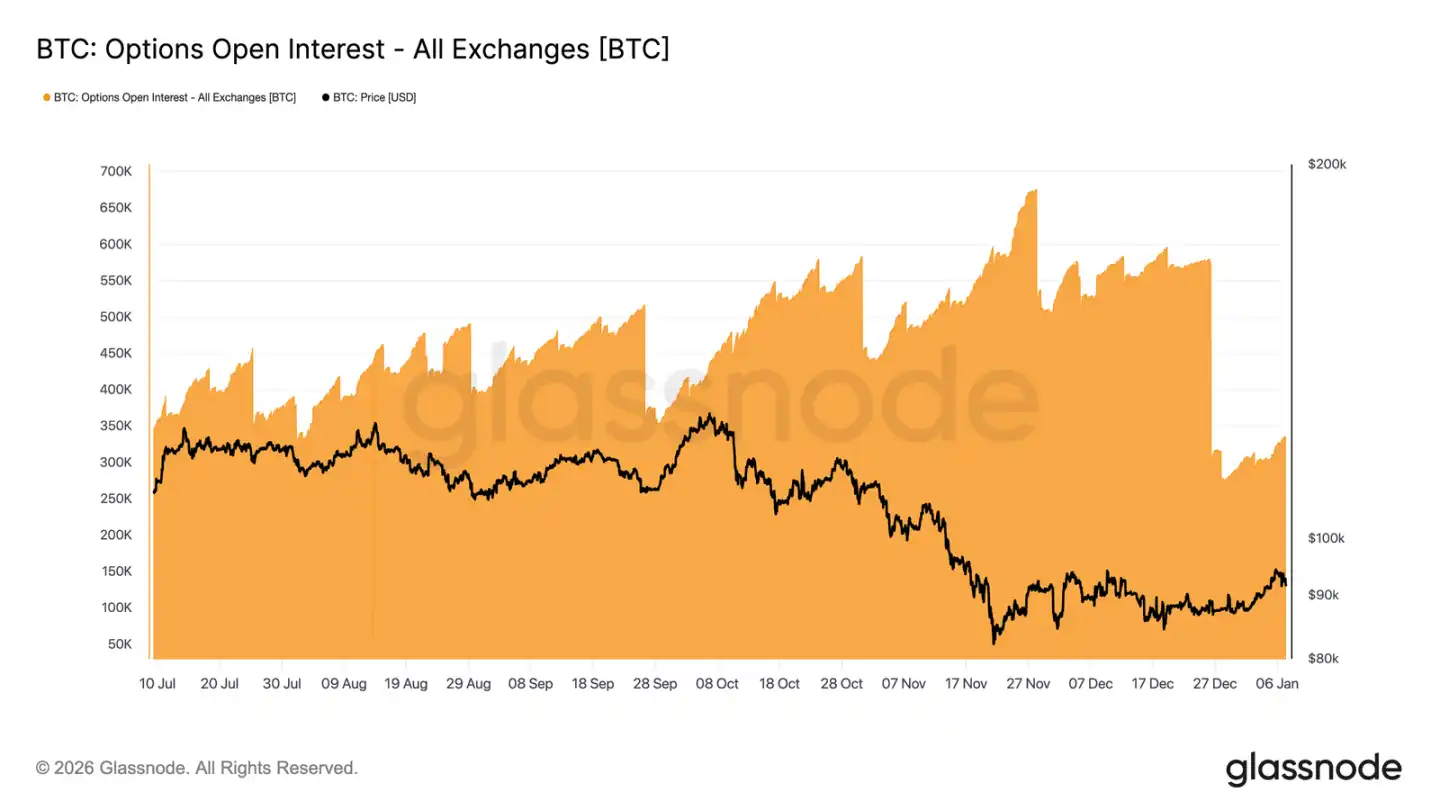
Task: Toggle the BTC: Price [USD] legend series
Action: click(x=374, y=98)
